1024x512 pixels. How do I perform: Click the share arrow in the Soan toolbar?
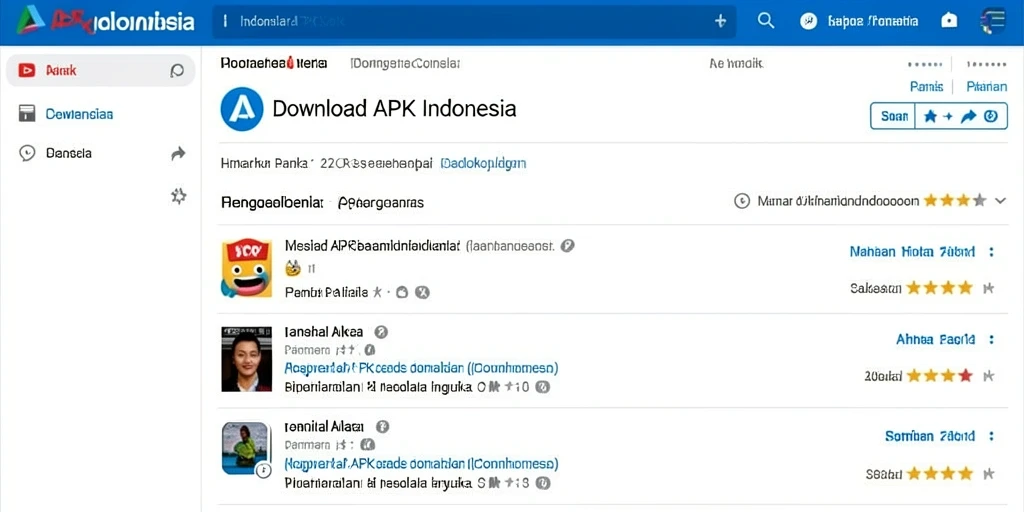click(x=968, y=116)
